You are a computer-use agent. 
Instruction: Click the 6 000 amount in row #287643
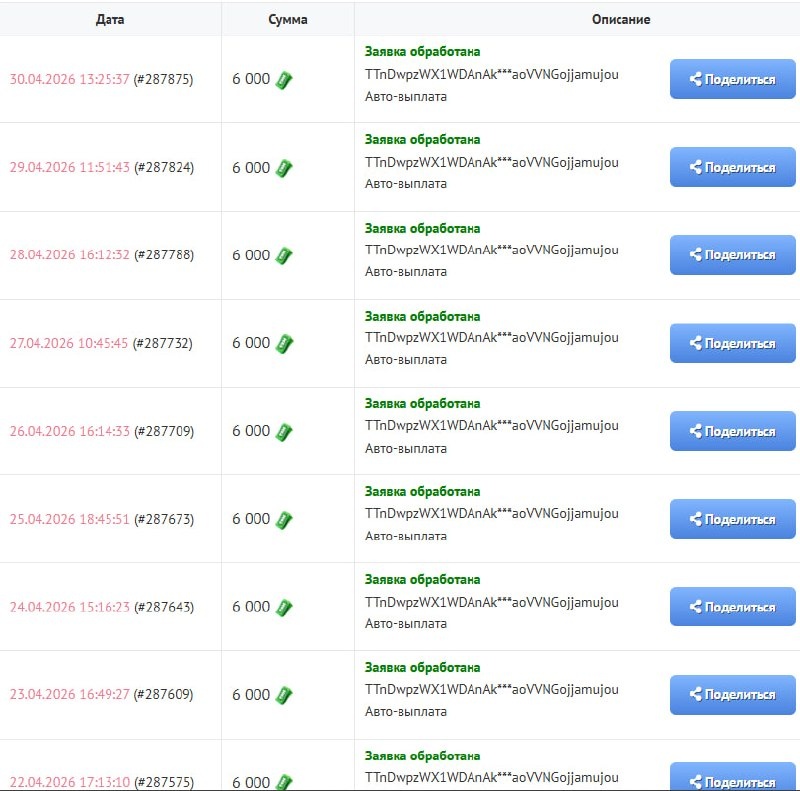[251, 607]
